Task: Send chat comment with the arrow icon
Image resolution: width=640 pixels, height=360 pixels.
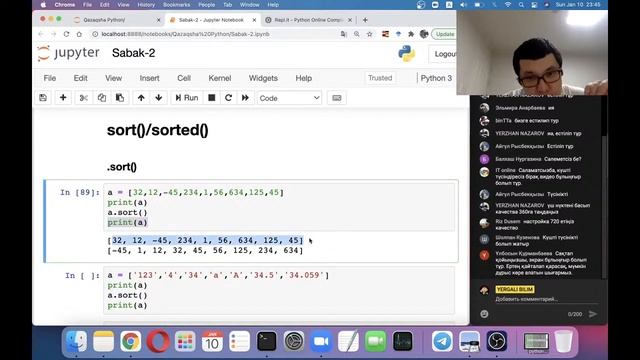Action: pos(593,314)
